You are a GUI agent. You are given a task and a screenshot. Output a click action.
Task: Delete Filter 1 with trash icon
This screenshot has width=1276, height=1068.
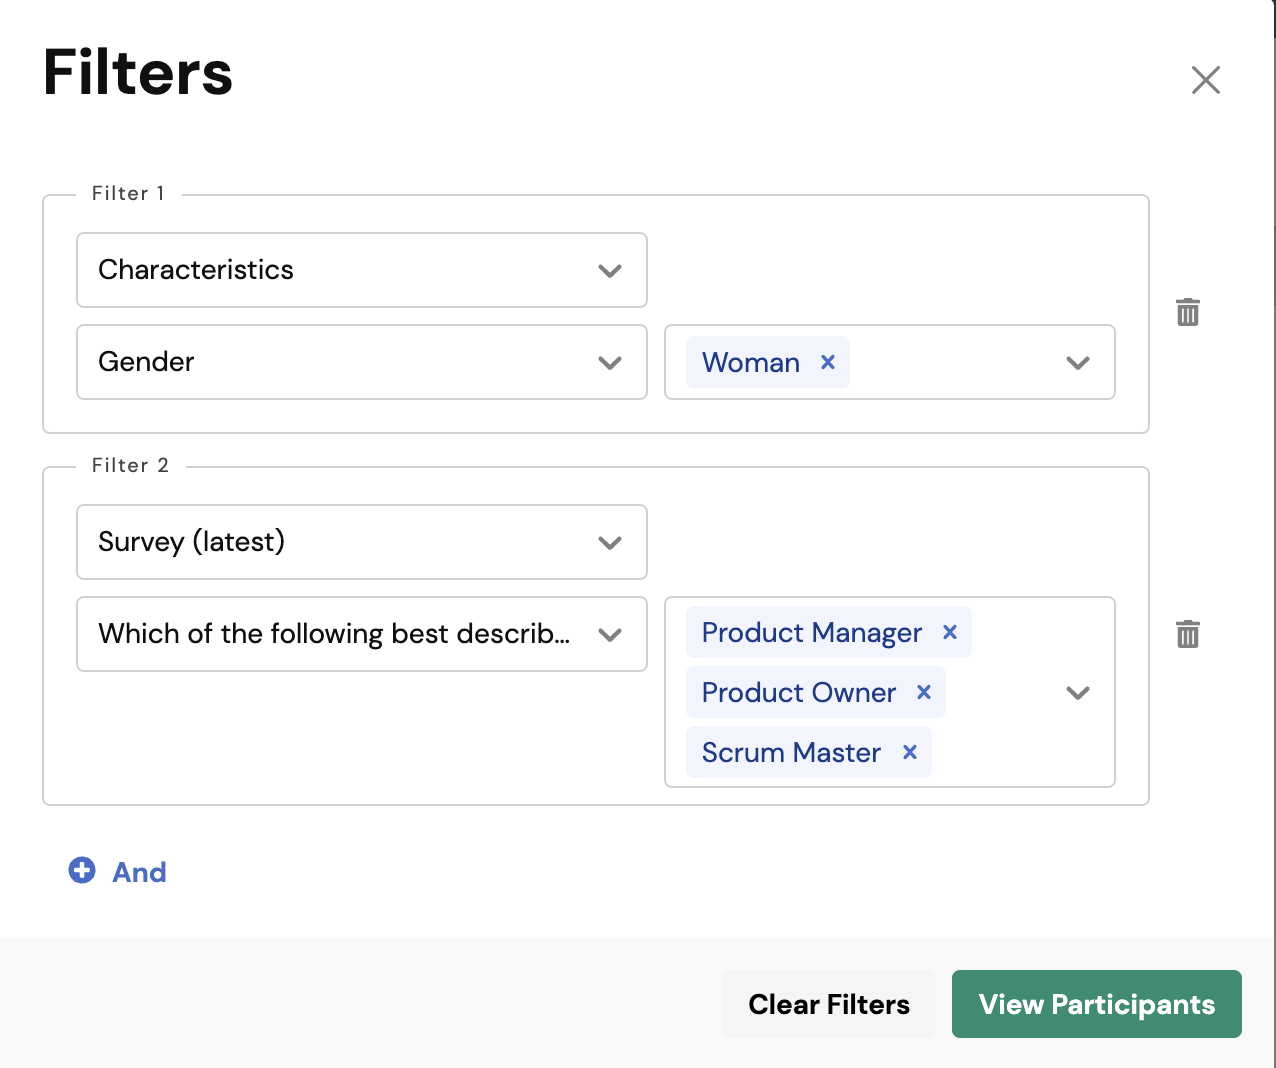point(1188,312)
